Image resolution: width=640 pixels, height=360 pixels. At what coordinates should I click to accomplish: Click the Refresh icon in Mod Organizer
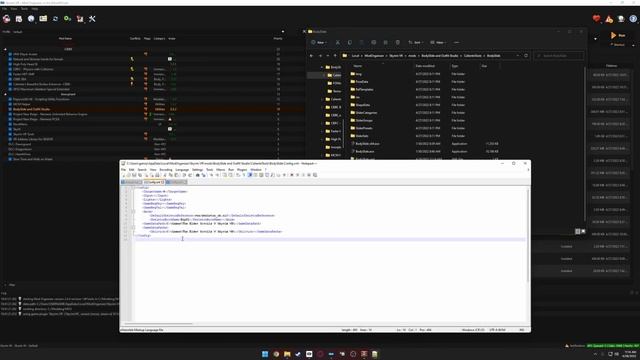56,19
